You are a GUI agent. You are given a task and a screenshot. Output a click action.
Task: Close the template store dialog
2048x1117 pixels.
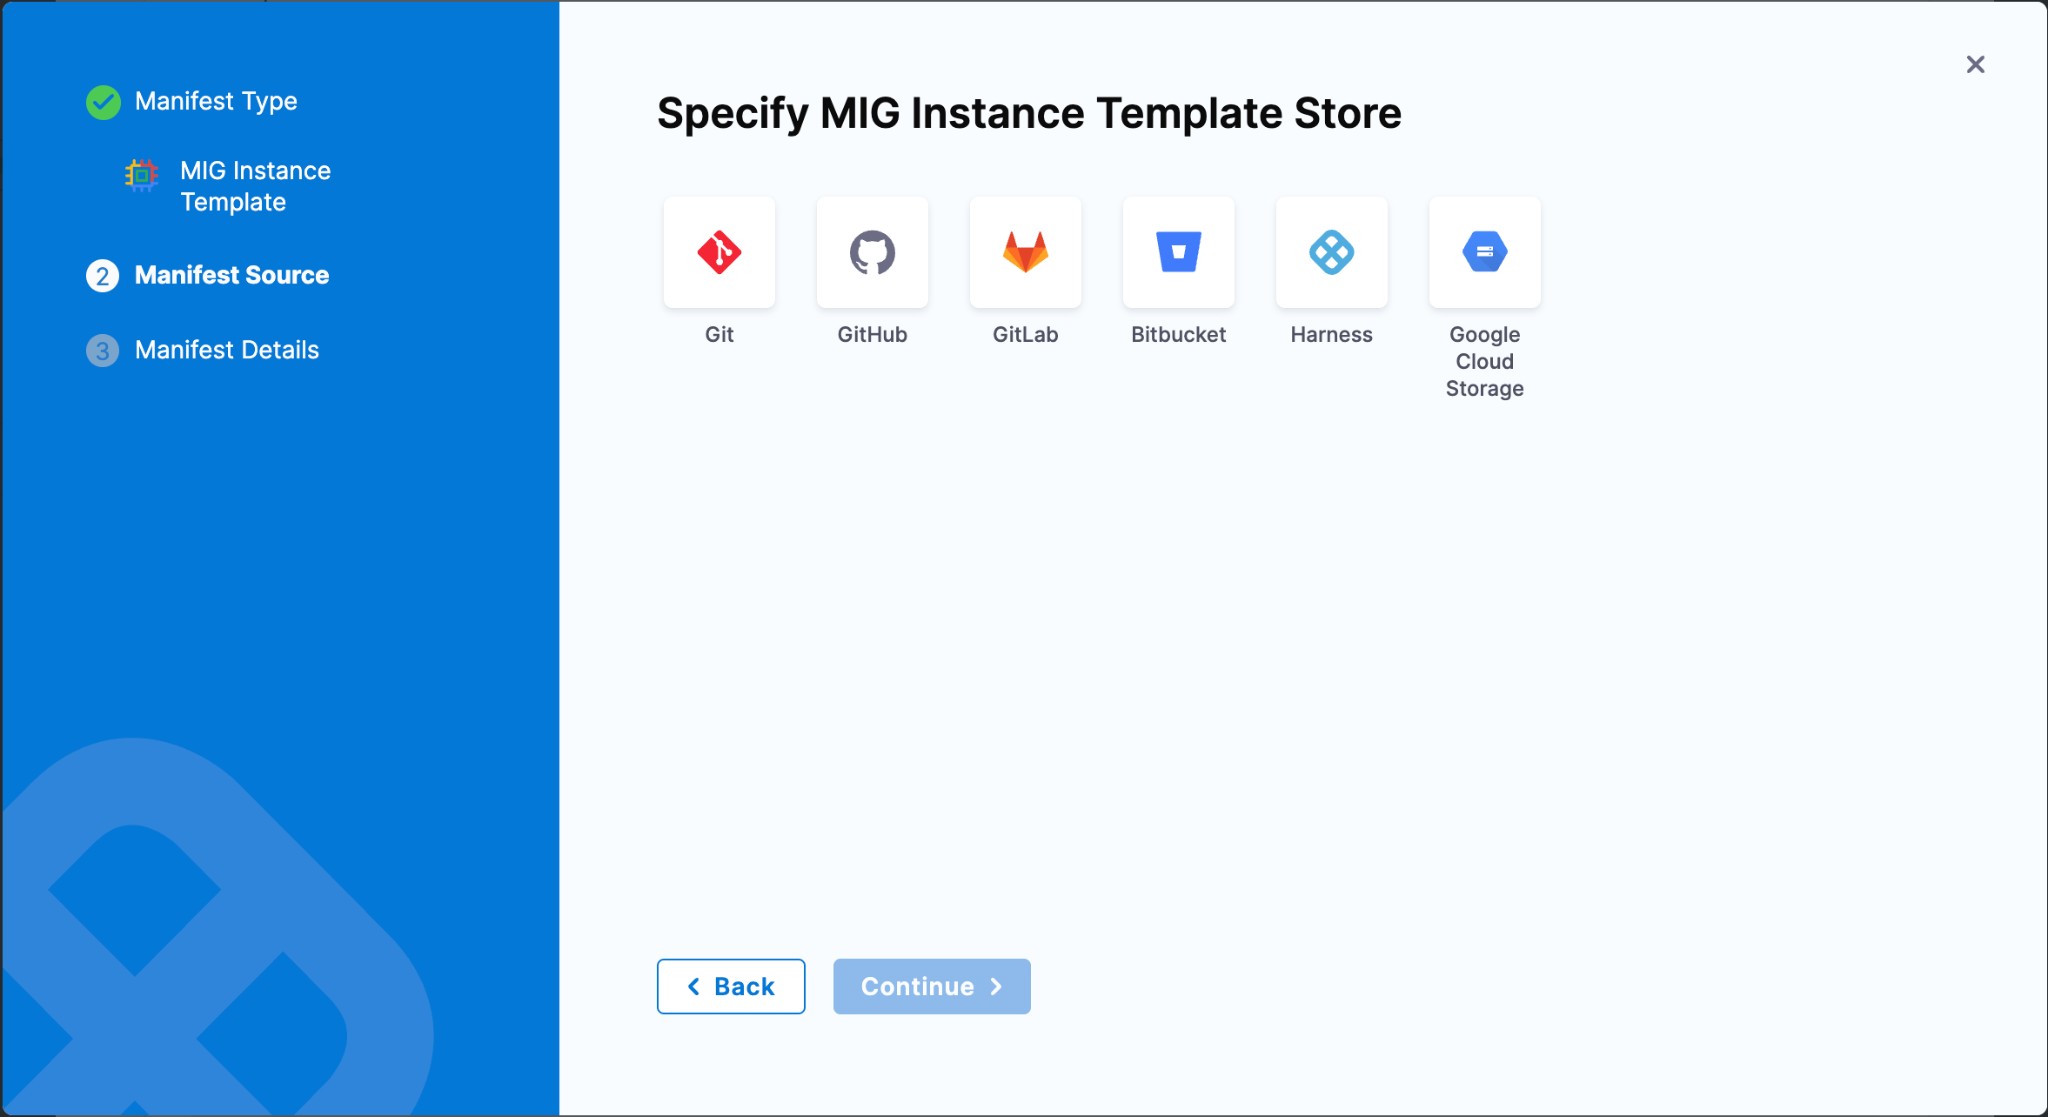pos(1975,65)
